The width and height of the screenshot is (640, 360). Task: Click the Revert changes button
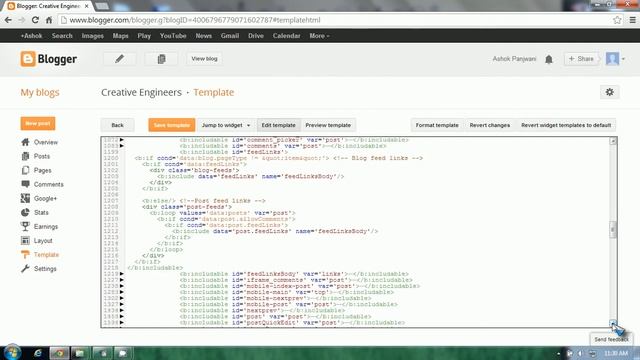coord(490,125)
